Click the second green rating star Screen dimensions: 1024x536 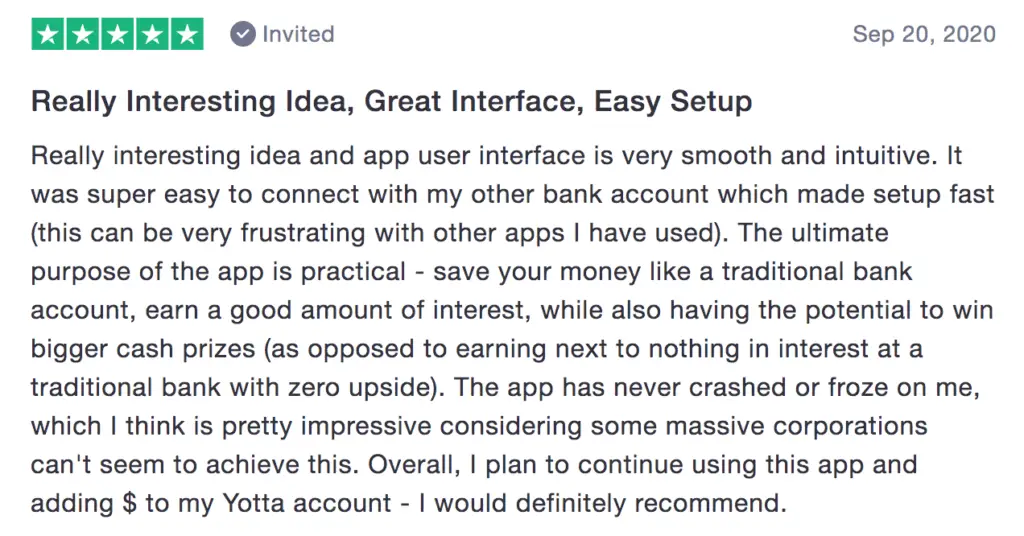[x=82, y=34]
